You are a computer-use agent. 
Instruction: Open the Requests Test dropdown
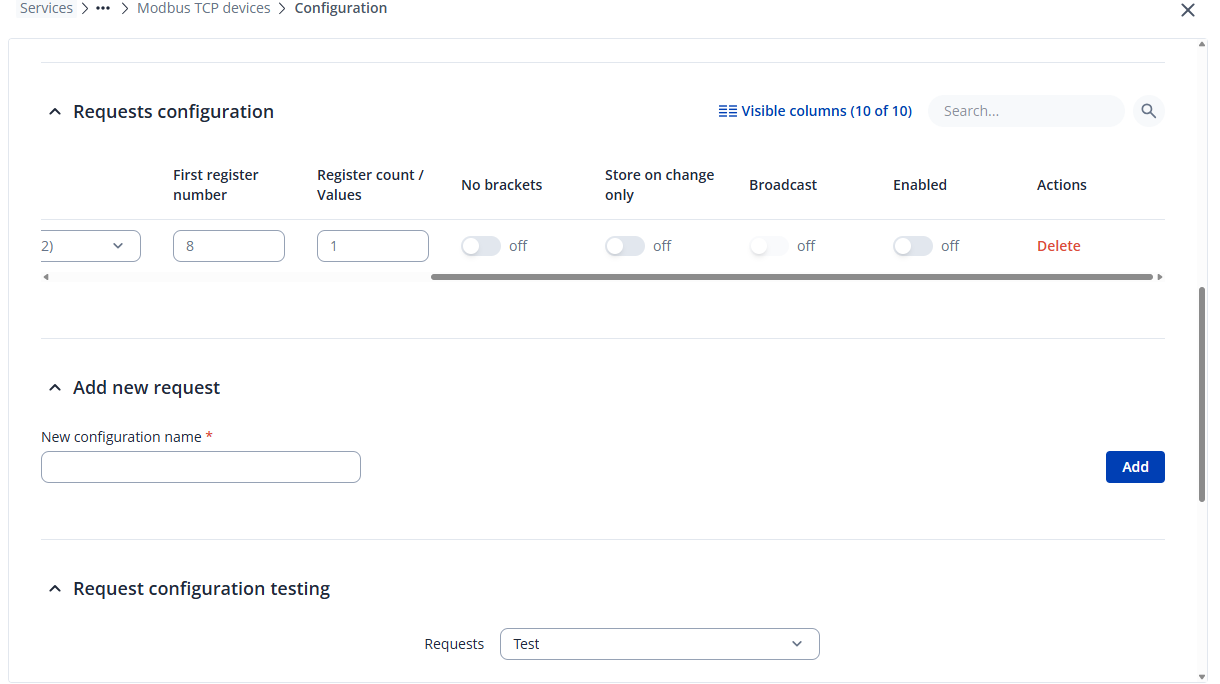pos(659,644)
